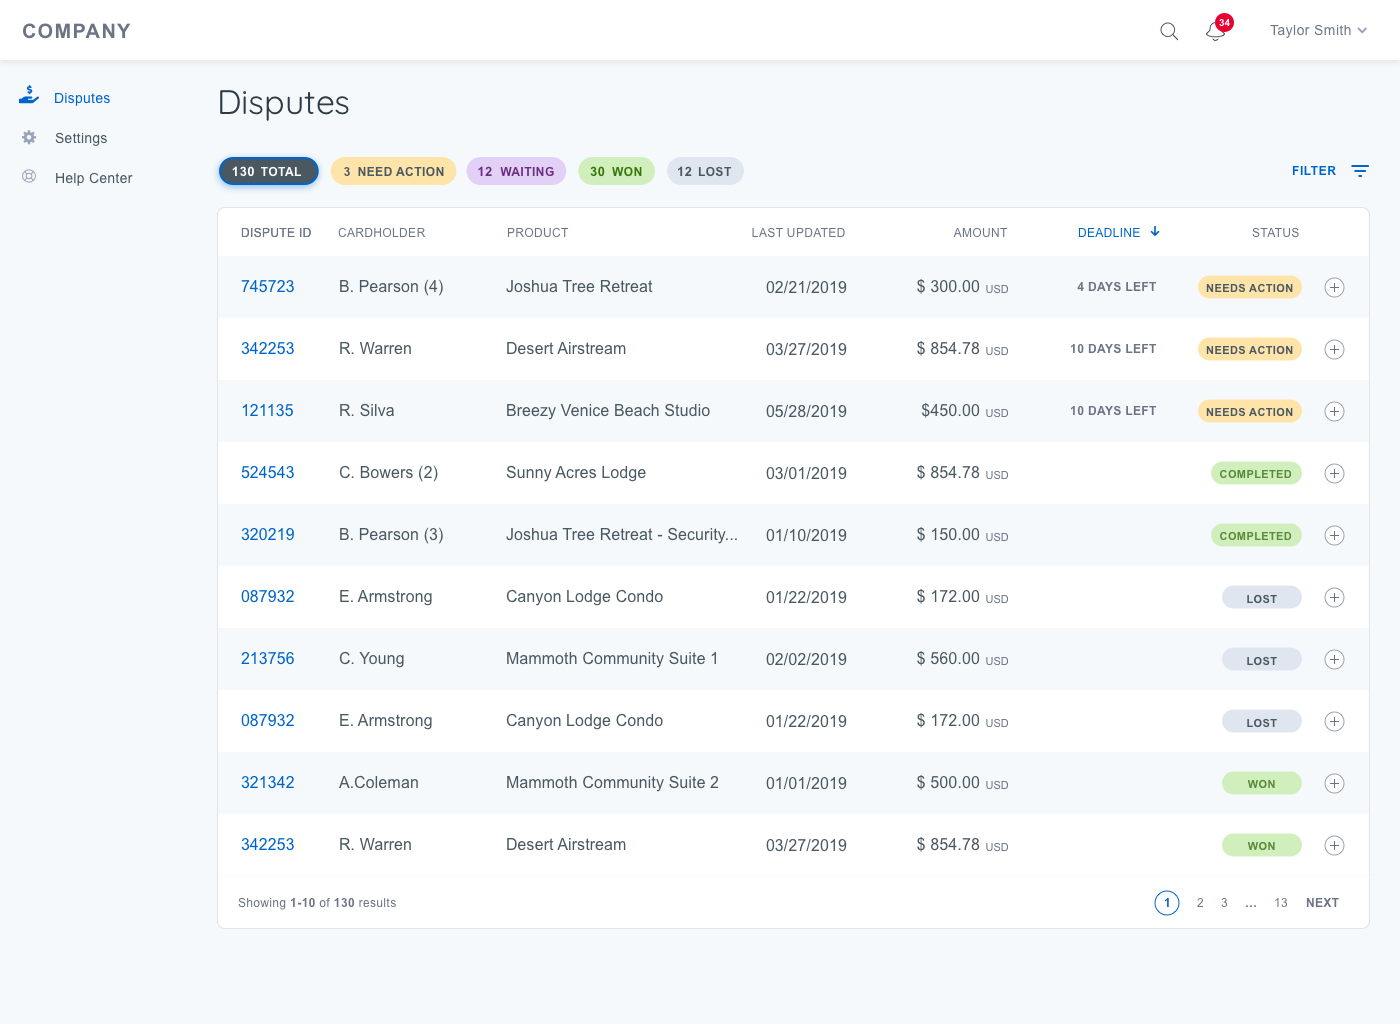Viewport: 1400px width, 1024px height.
Task: Jump to page 13 in pagination
Action: click(1281, 903)
